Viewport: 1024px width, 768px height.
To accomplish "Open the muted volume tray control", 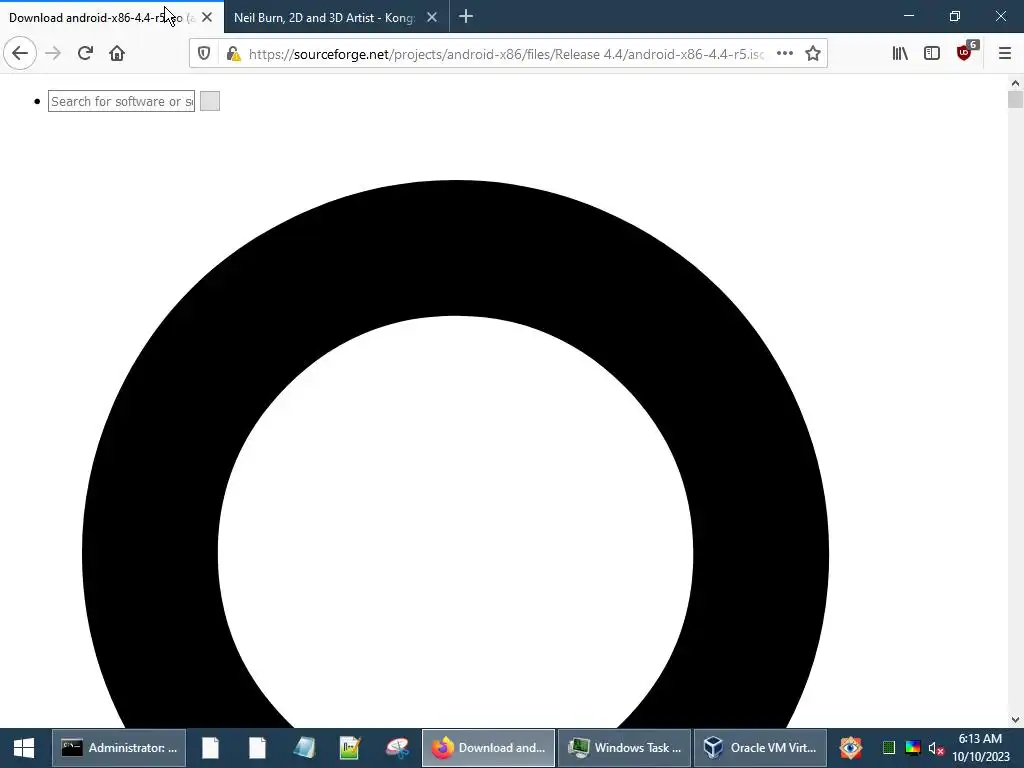I will 936,748.
